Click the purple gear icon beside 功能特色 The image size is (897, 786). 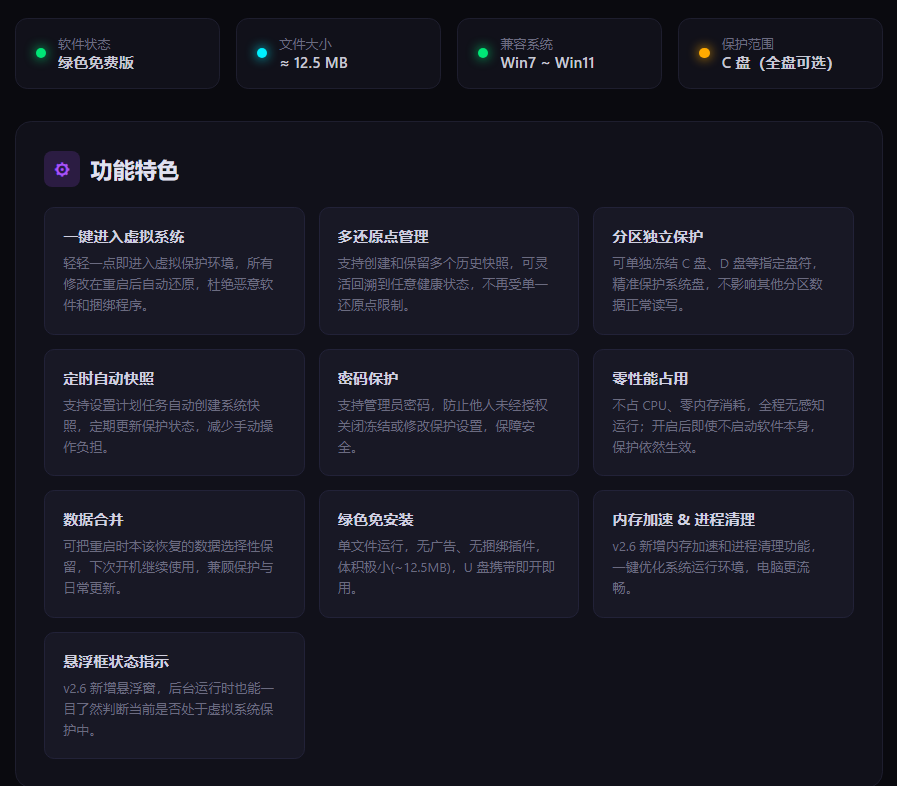click(62, 169)
